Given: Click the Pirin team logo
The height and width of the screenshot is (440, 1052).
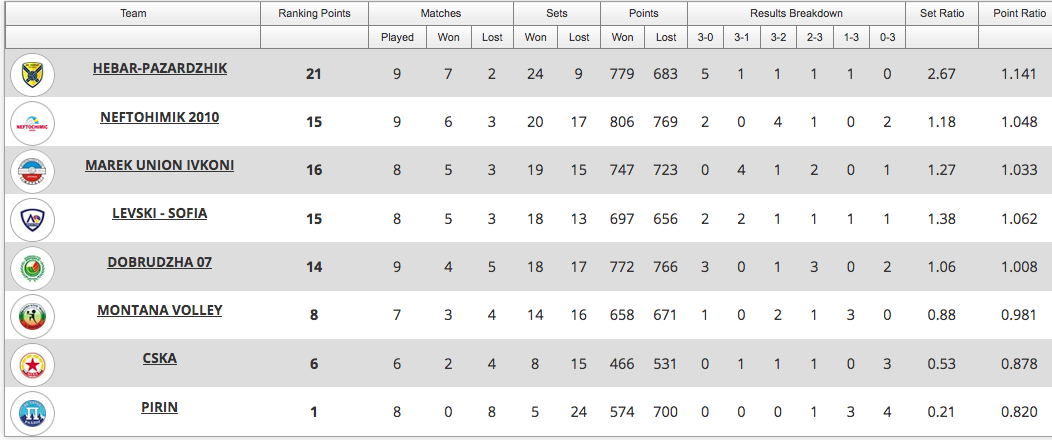Looking at the screenshot, I should click(x=32, y=413).
